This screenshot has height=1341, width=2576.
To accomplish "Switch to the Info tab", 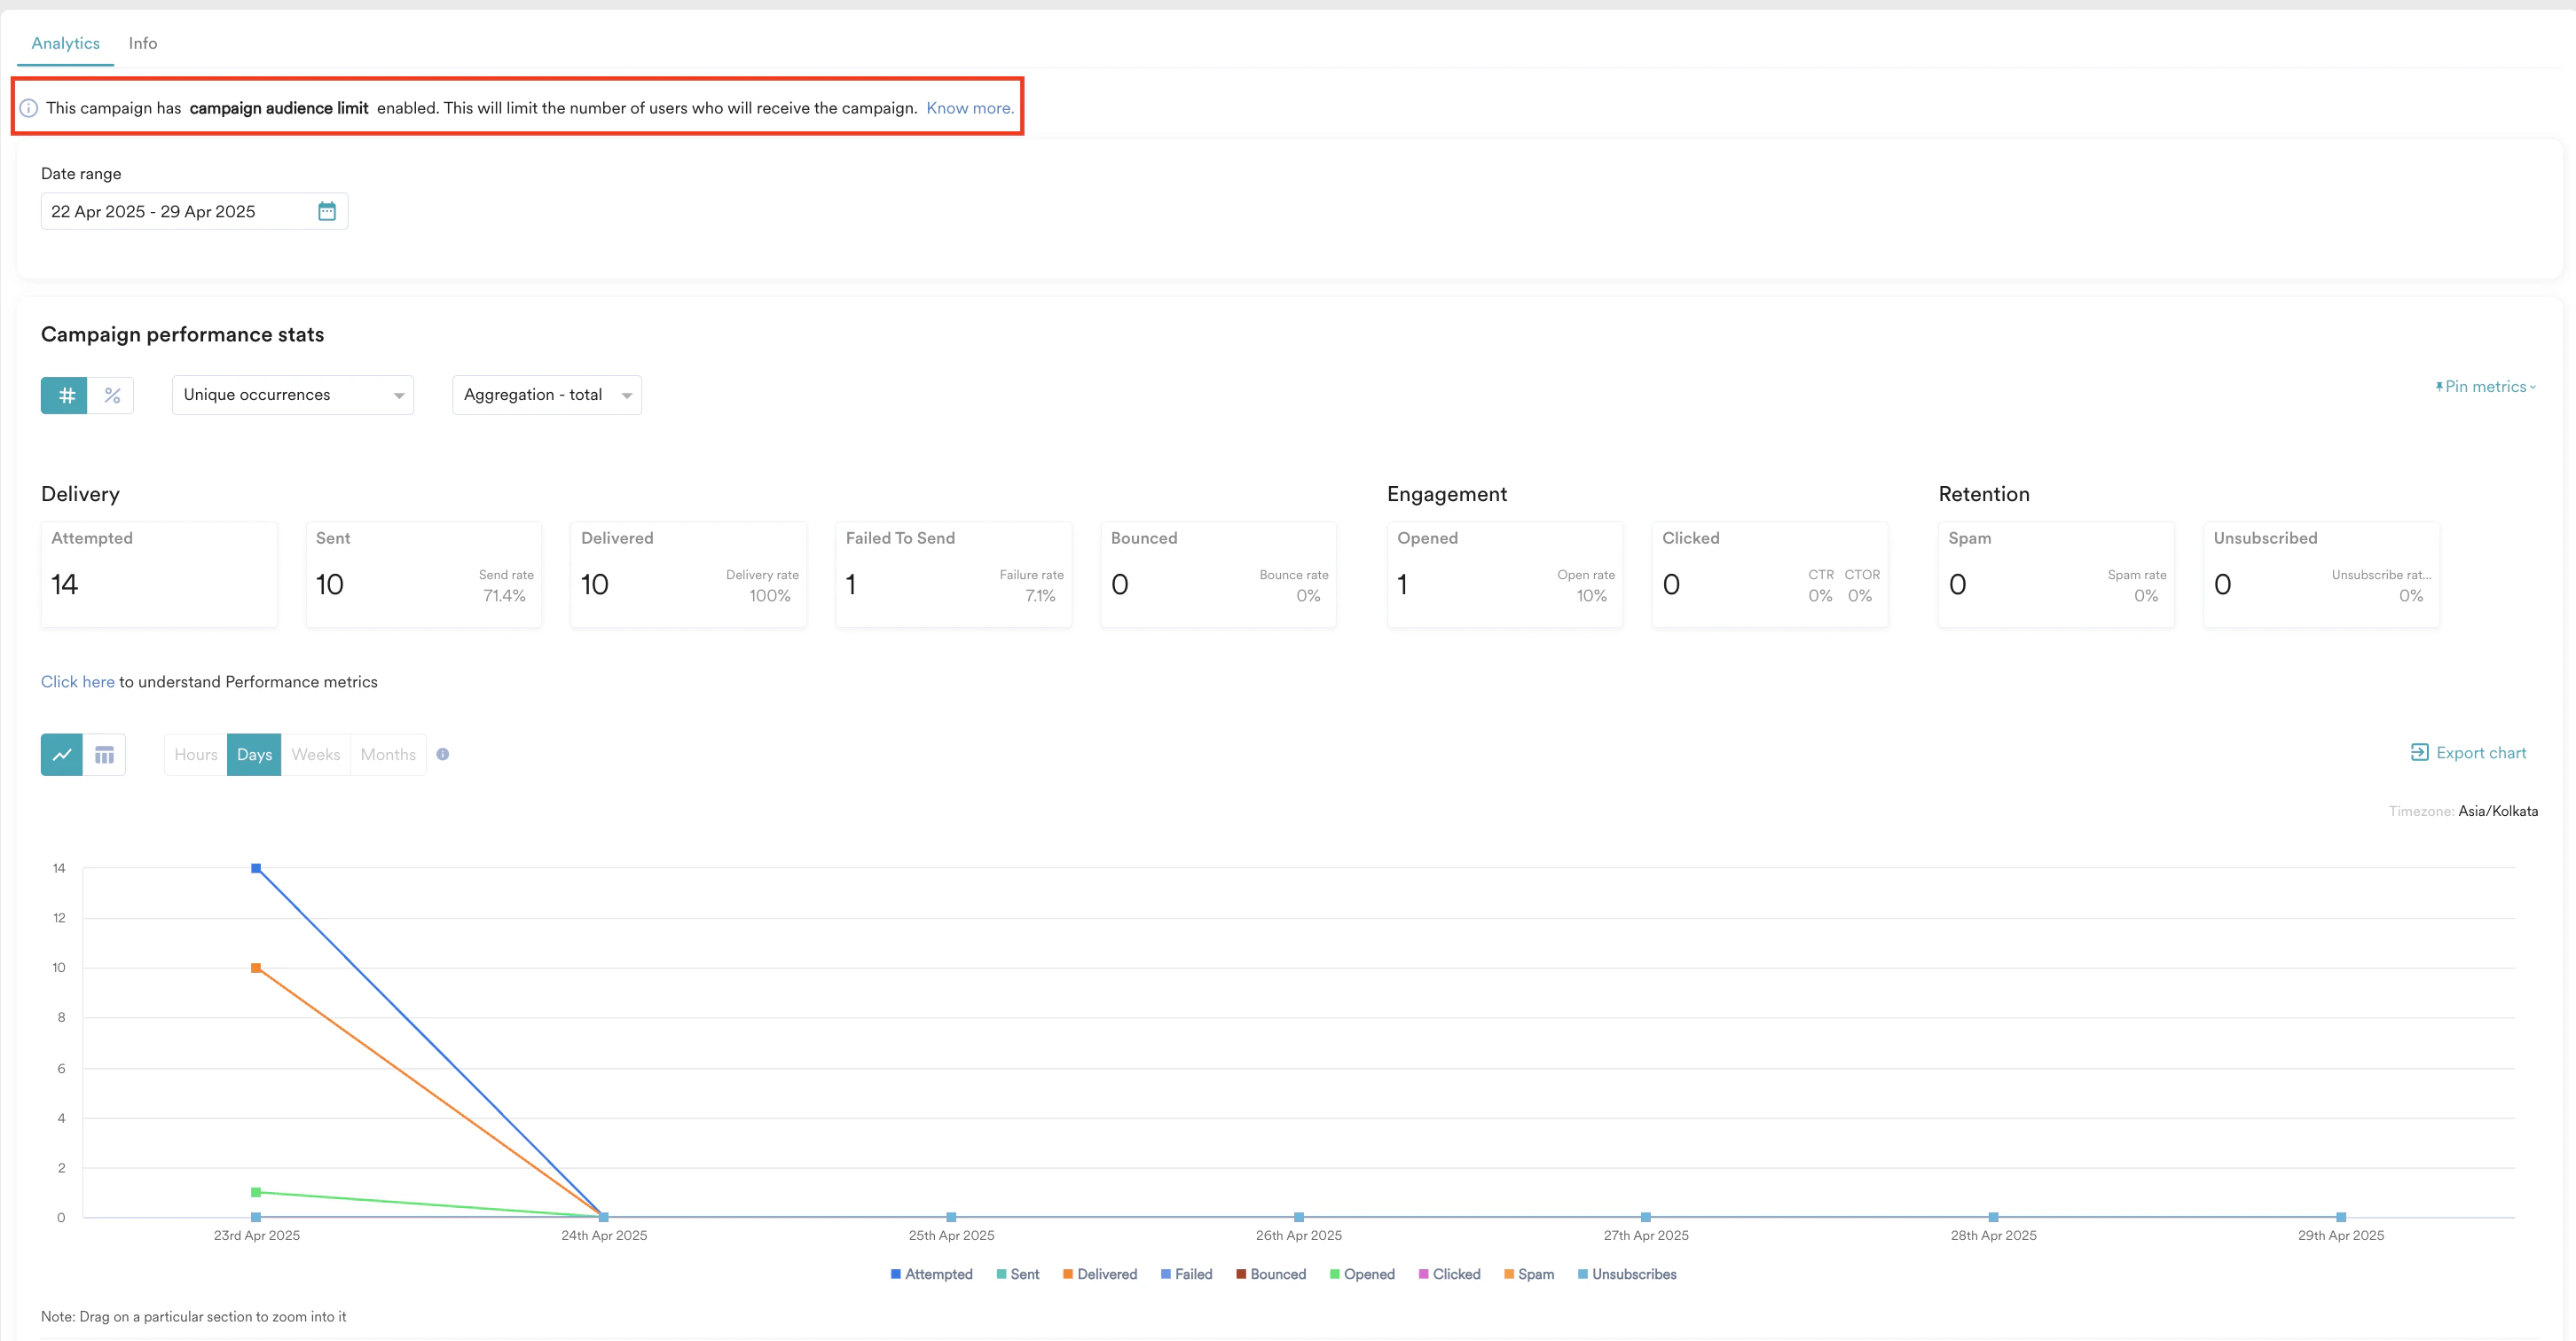I will [x=142, y=43].
